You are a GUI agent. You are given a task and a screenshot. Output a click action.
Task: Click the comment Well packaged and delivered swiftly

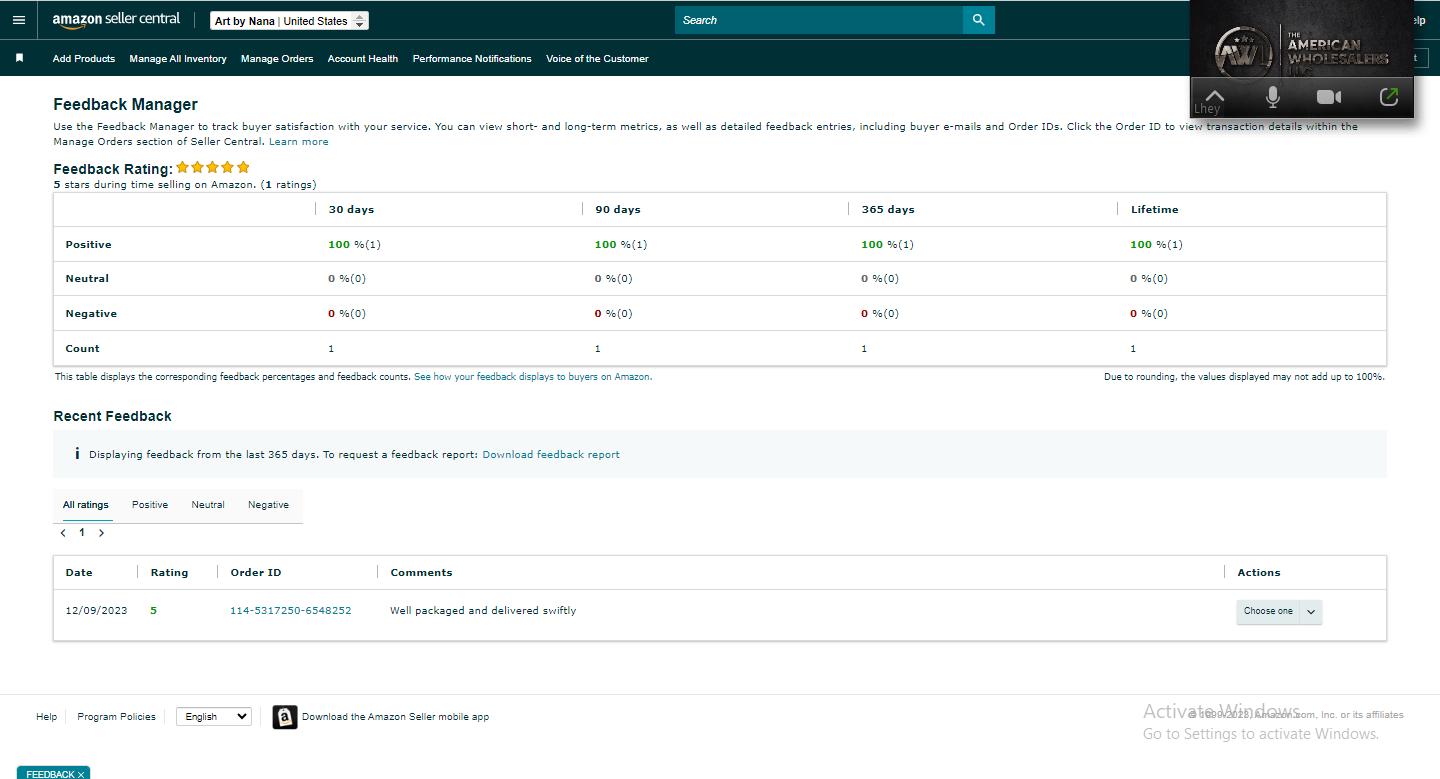483,611
